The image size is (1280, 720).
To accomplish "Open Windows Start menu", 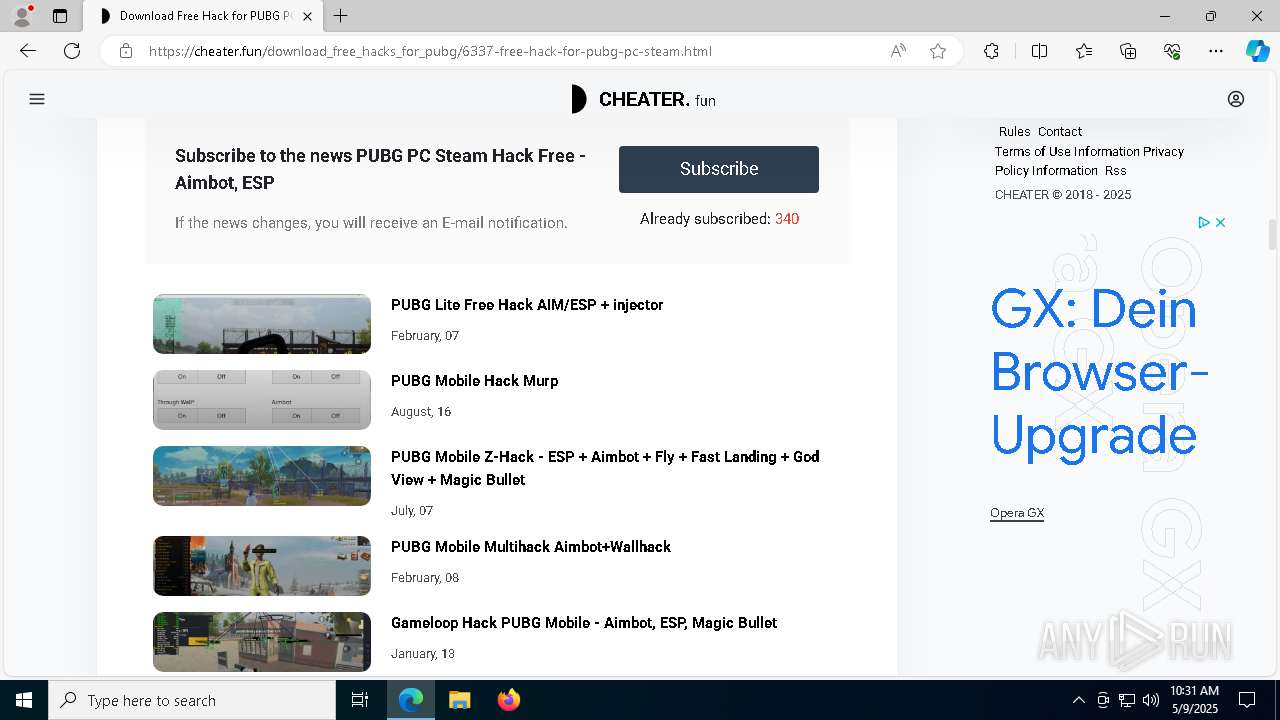I will 24,700.
